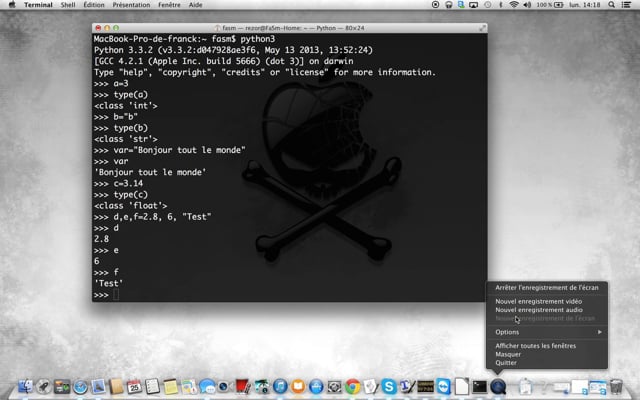Open the Fenêtre menu
The image size is (640, 400).
click(x=169, y=5)
